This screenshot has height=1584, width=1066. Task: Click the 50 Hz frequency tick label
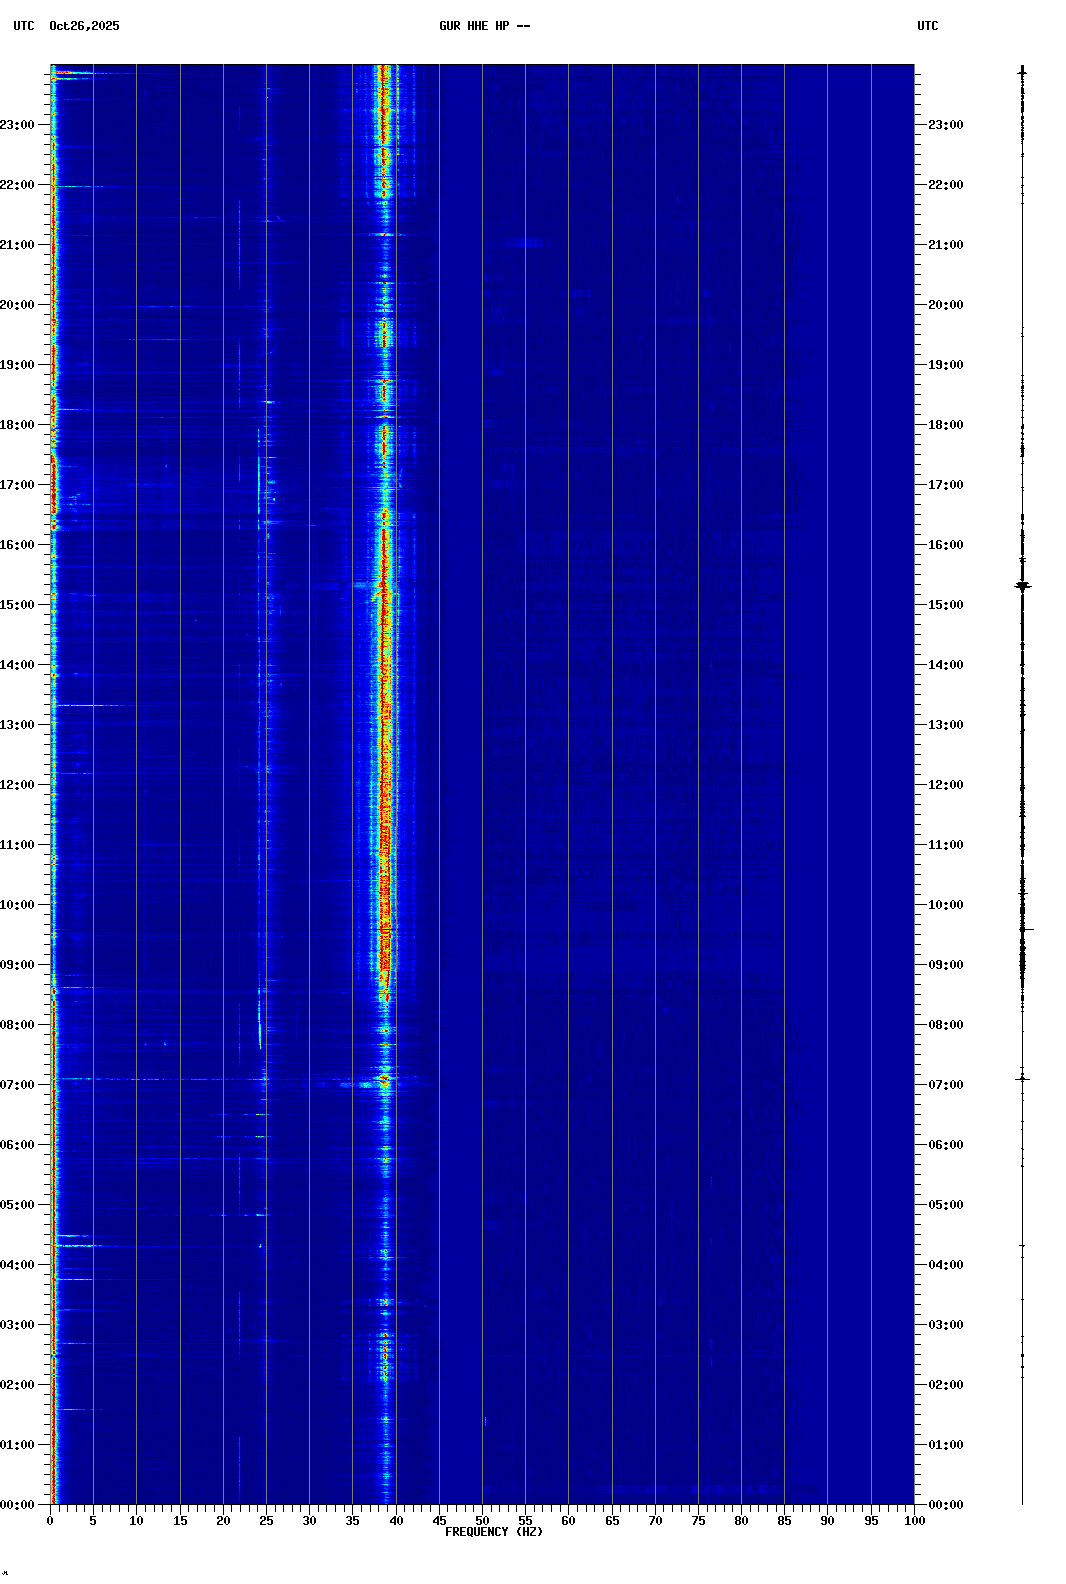pos(482,1520)
